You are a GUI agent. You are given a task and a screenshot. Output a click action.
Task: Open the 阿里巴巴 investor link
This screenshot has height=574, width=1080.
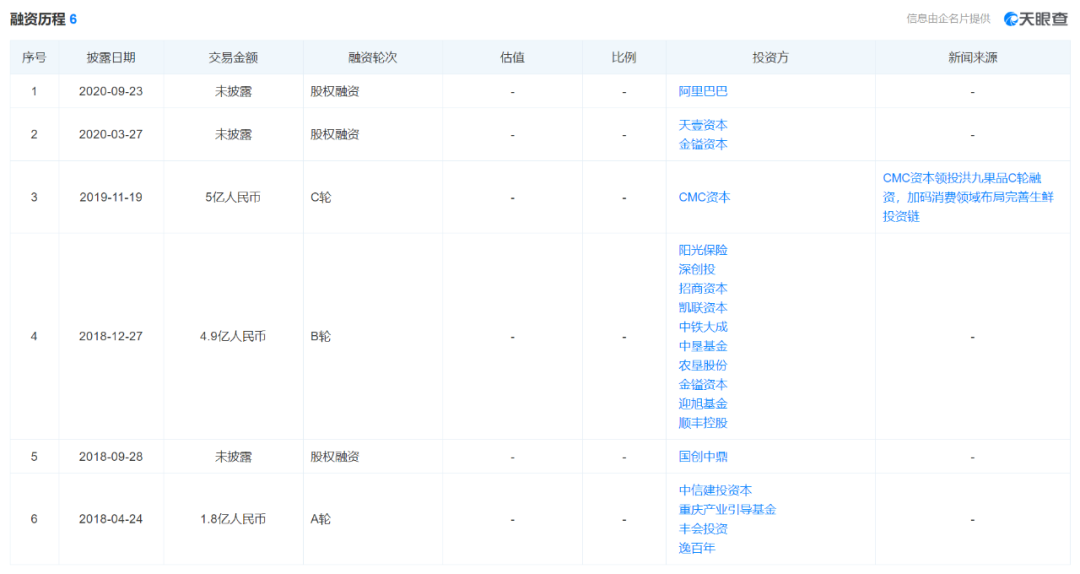(x=703, y=91)
